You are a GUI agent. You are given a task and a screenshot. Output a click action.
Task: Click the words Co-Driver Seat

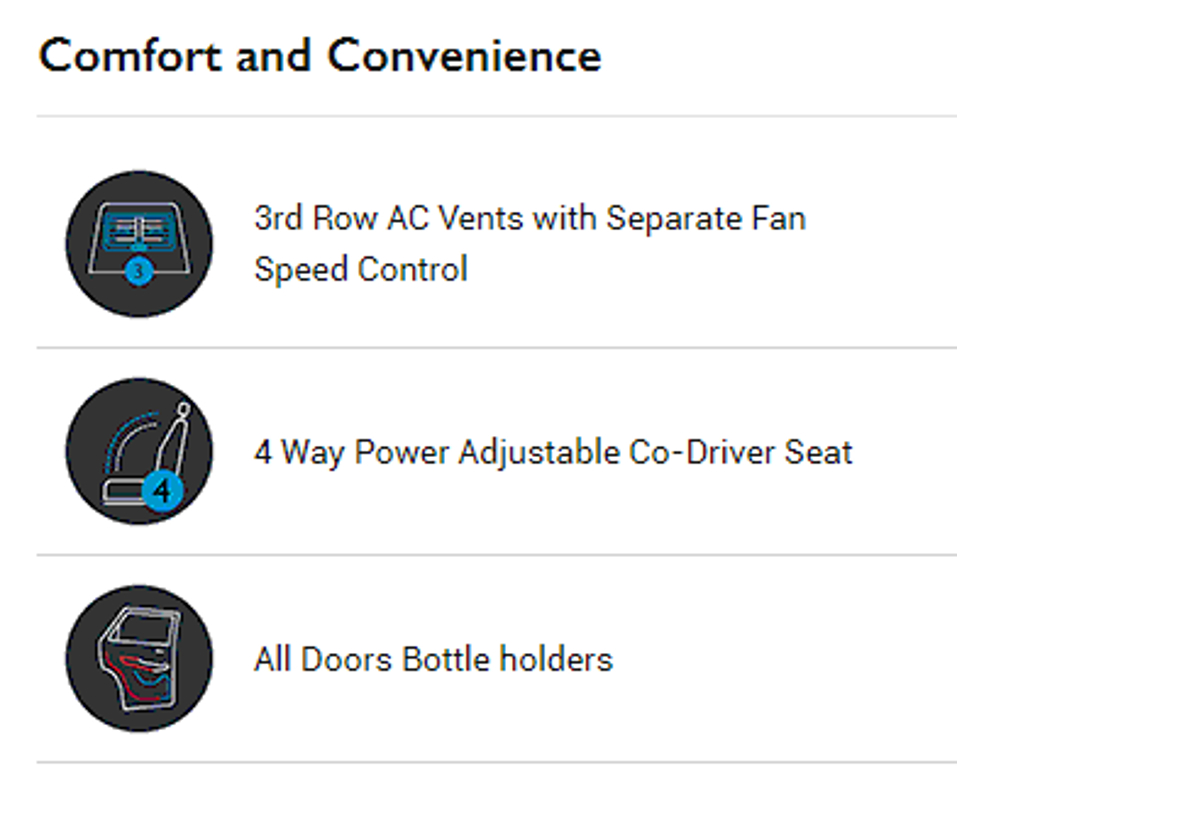(741, 452)
